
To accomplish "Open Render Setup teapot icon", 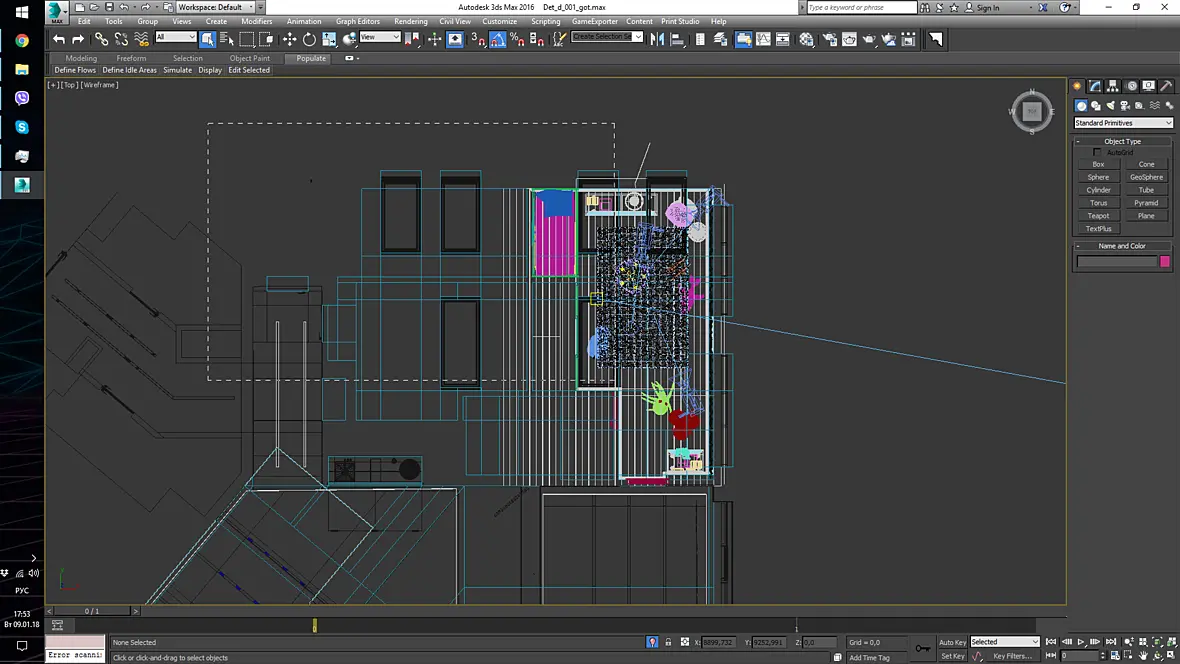I will point(829,39).
